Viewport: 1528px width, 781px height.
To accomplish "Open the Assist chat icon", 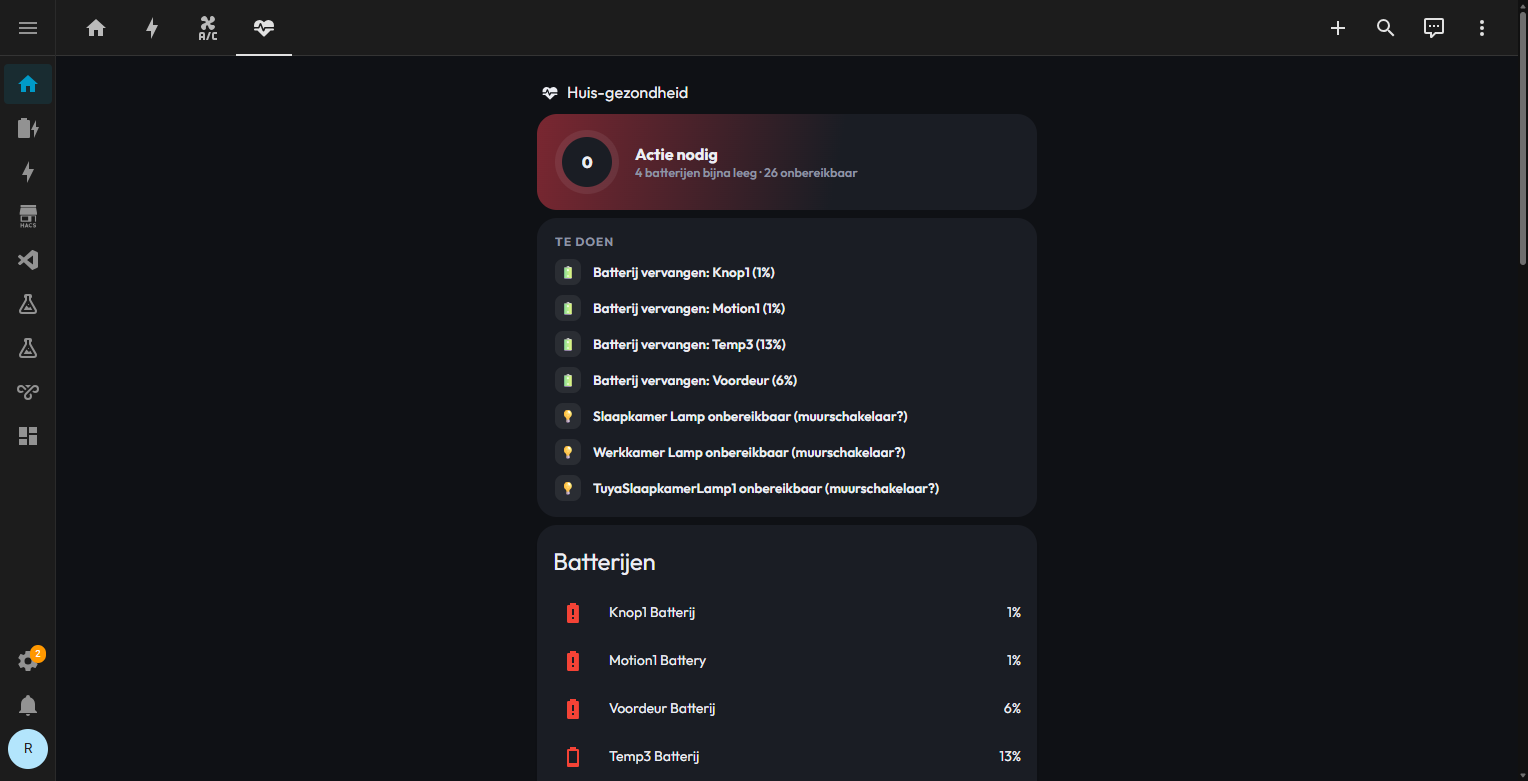I will (x=1434, y=28).
